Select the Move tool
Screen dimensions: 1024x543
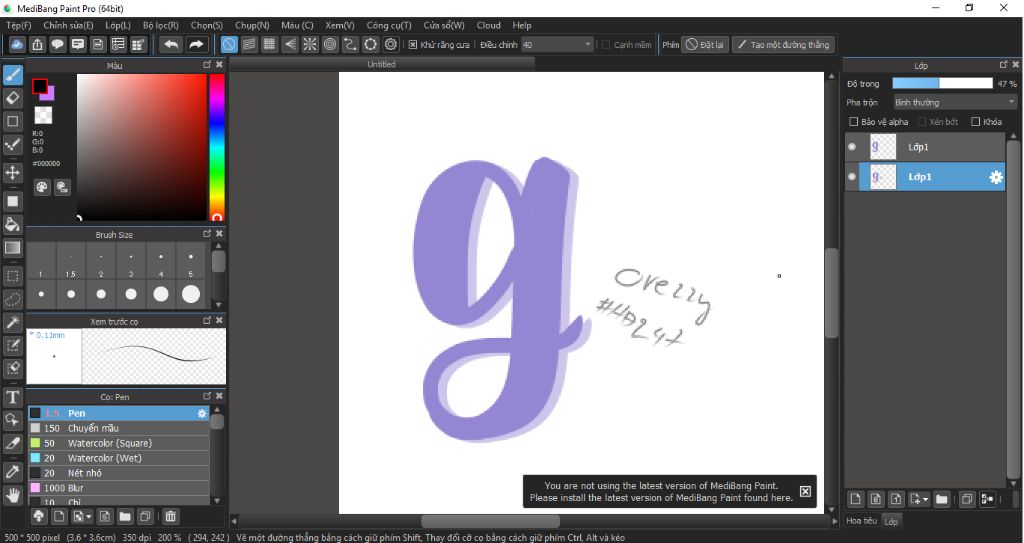point(13,173)
